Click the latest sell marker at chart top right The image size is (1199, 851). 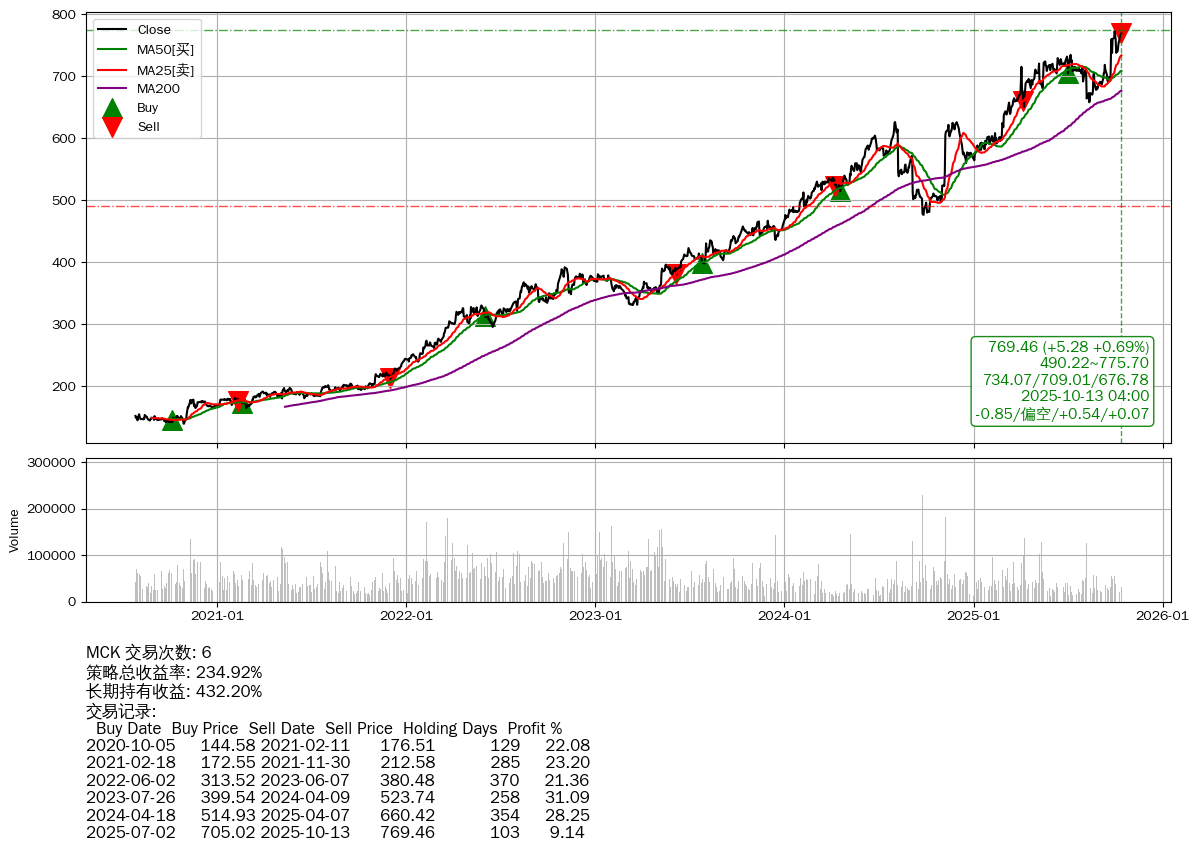[1121, 33]
